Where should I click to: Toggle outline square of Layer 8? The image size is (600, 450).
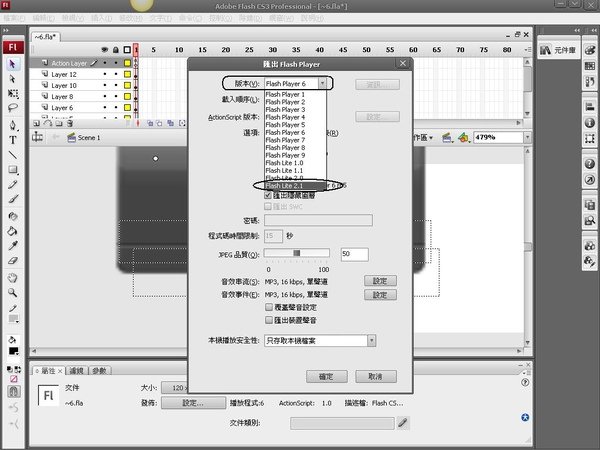(127, 96)
